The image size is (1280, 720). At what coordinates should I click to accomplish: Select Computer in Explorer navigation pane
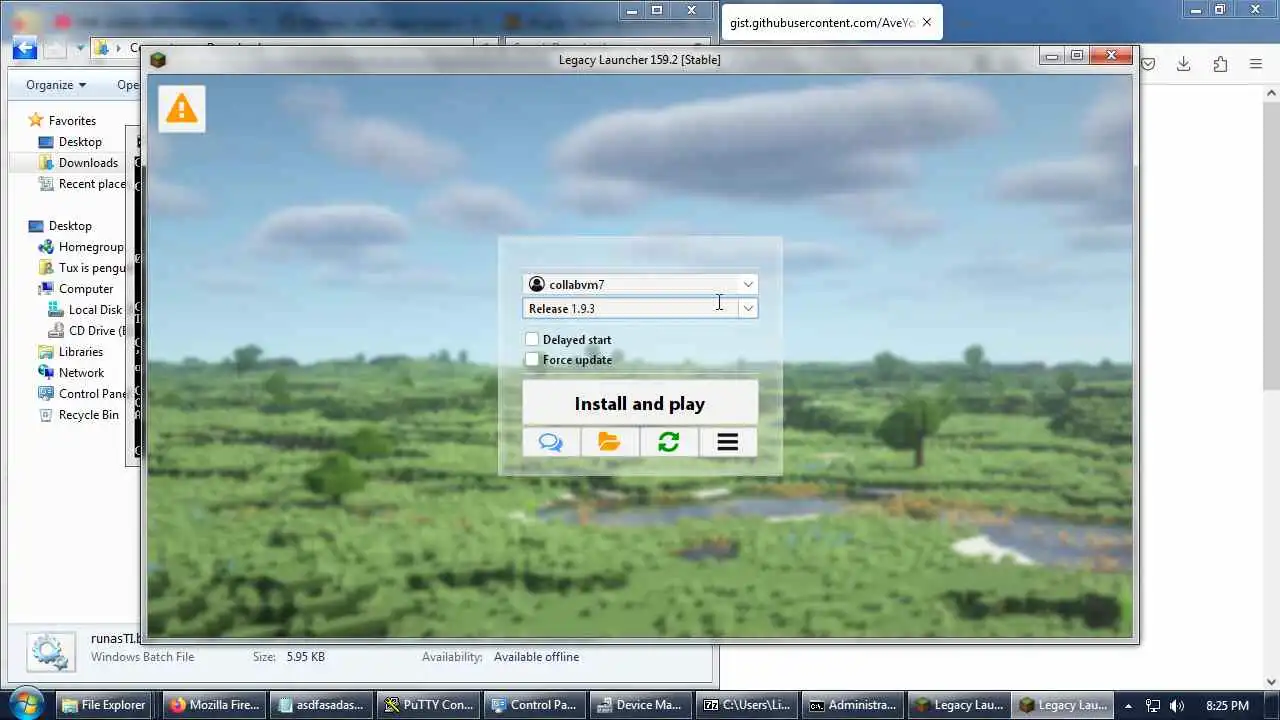[86, 289]
